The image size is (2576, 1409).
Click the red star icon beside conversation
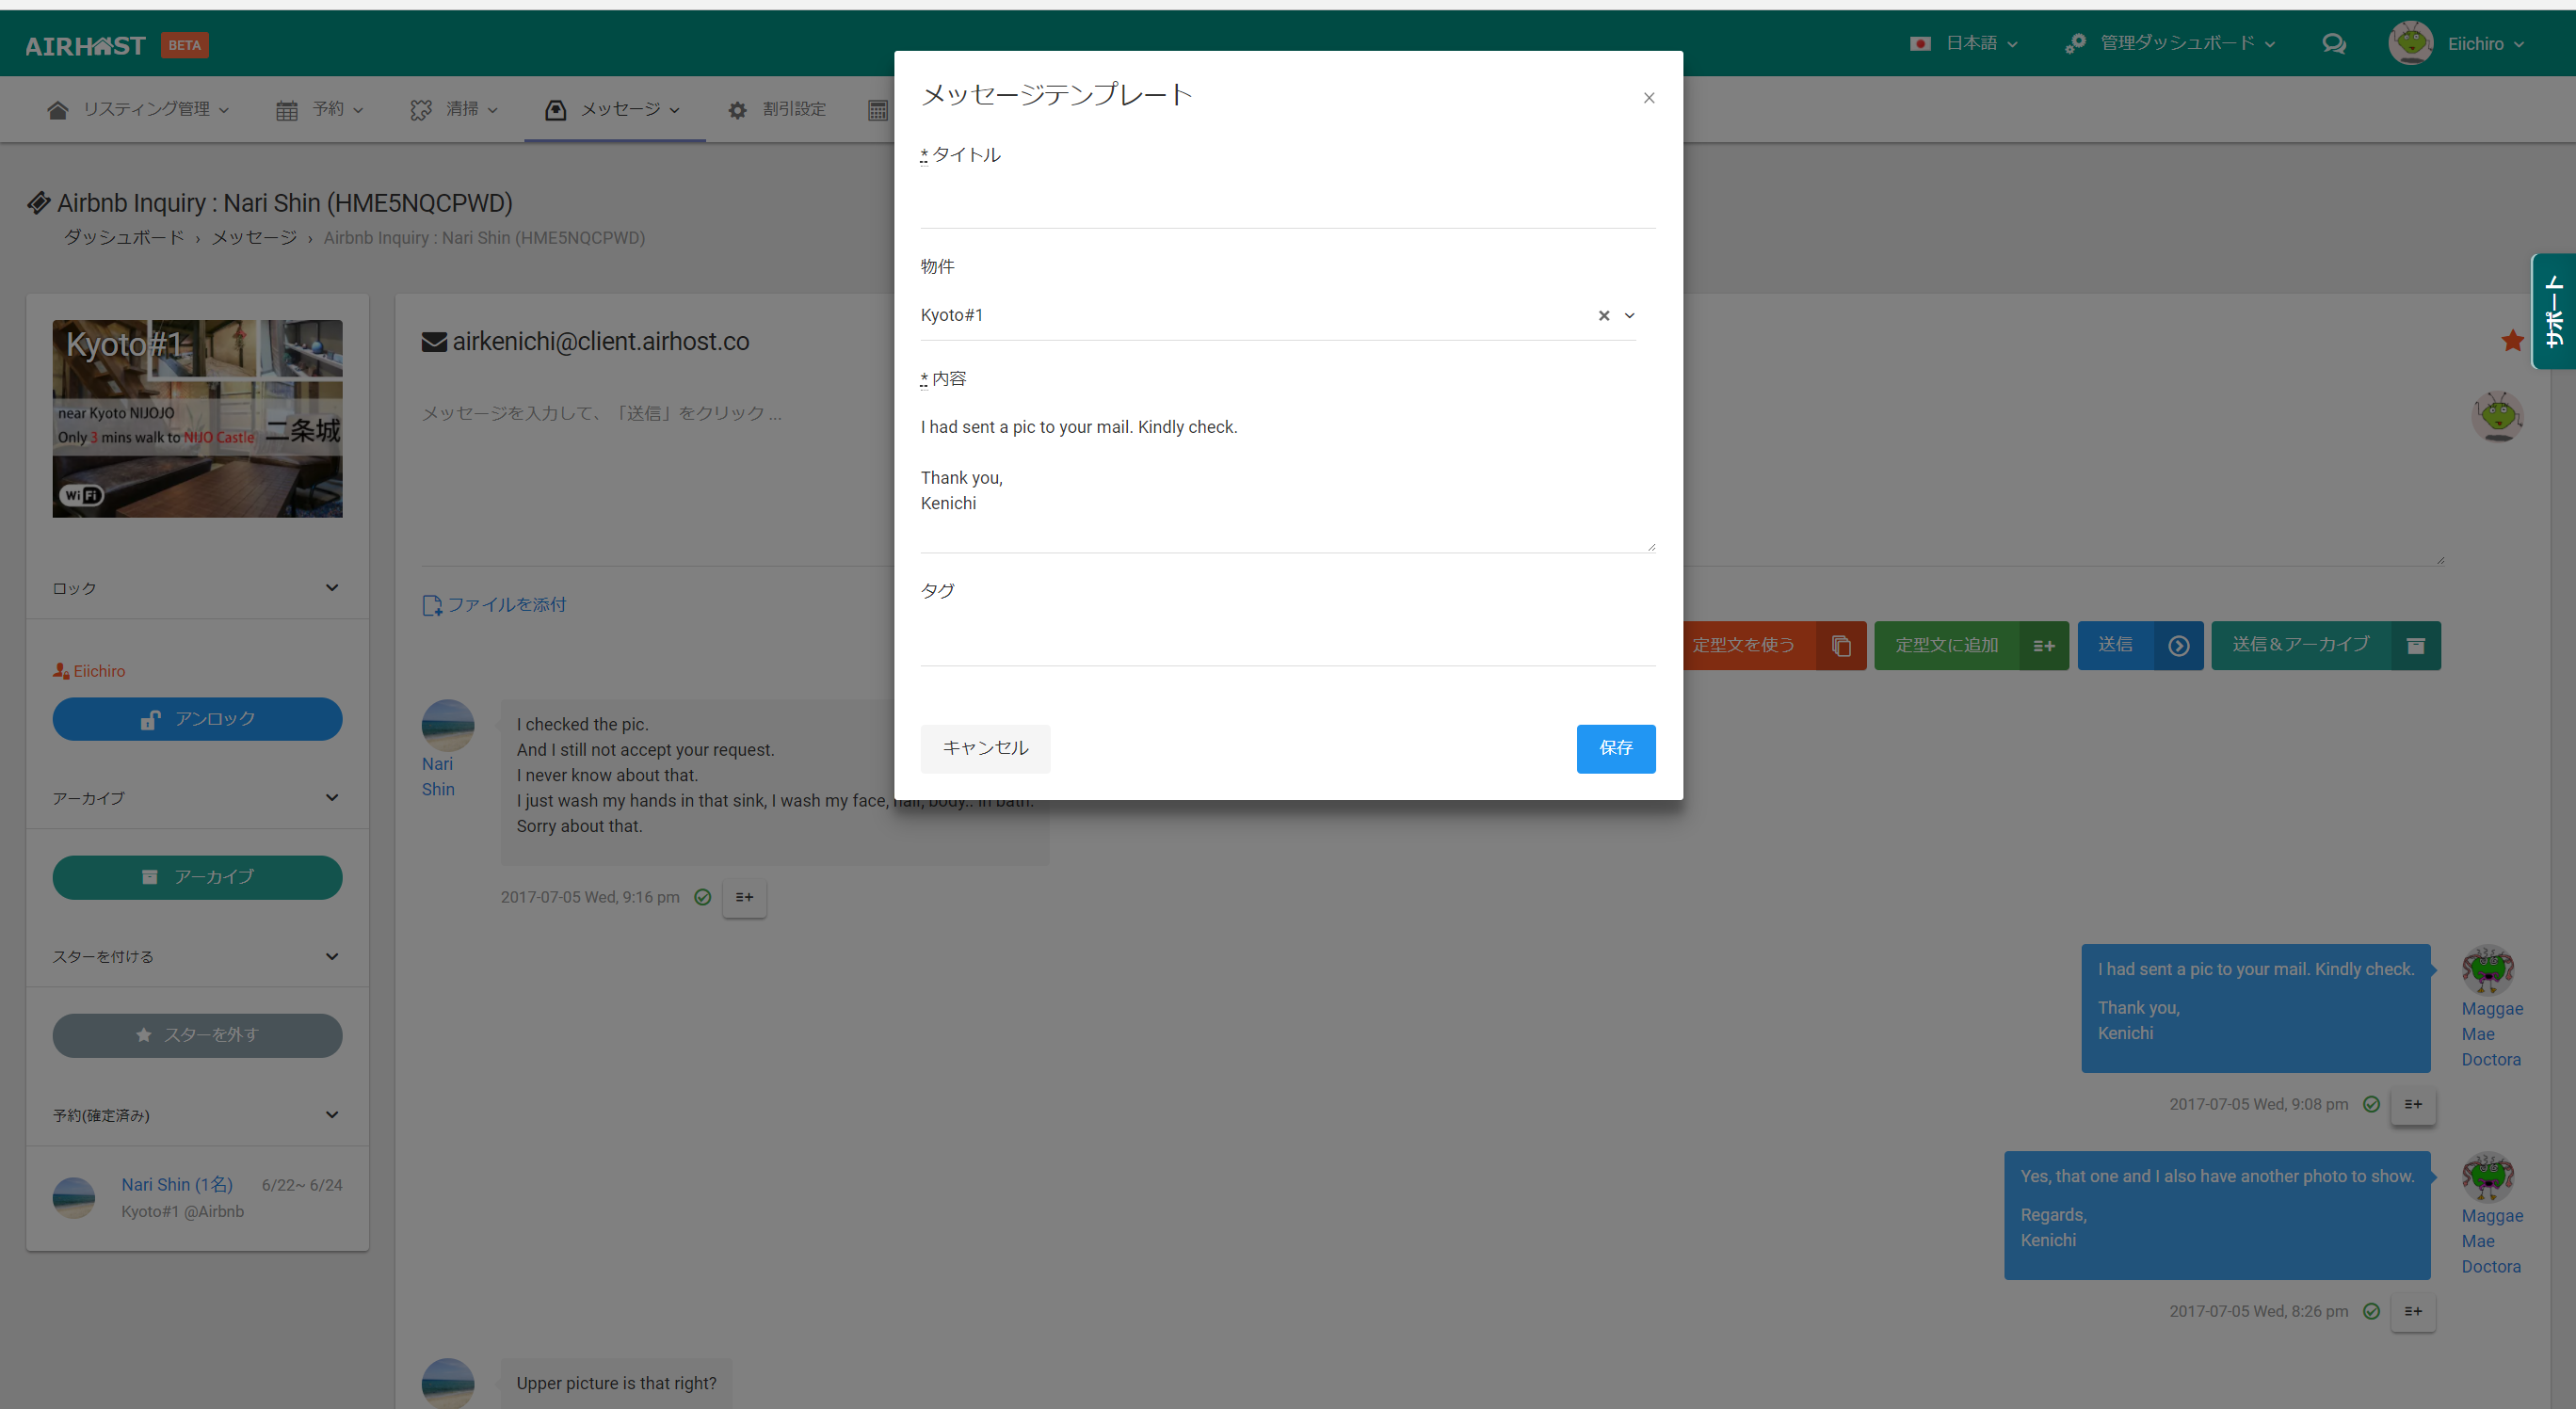click(x=2512, y=341)
